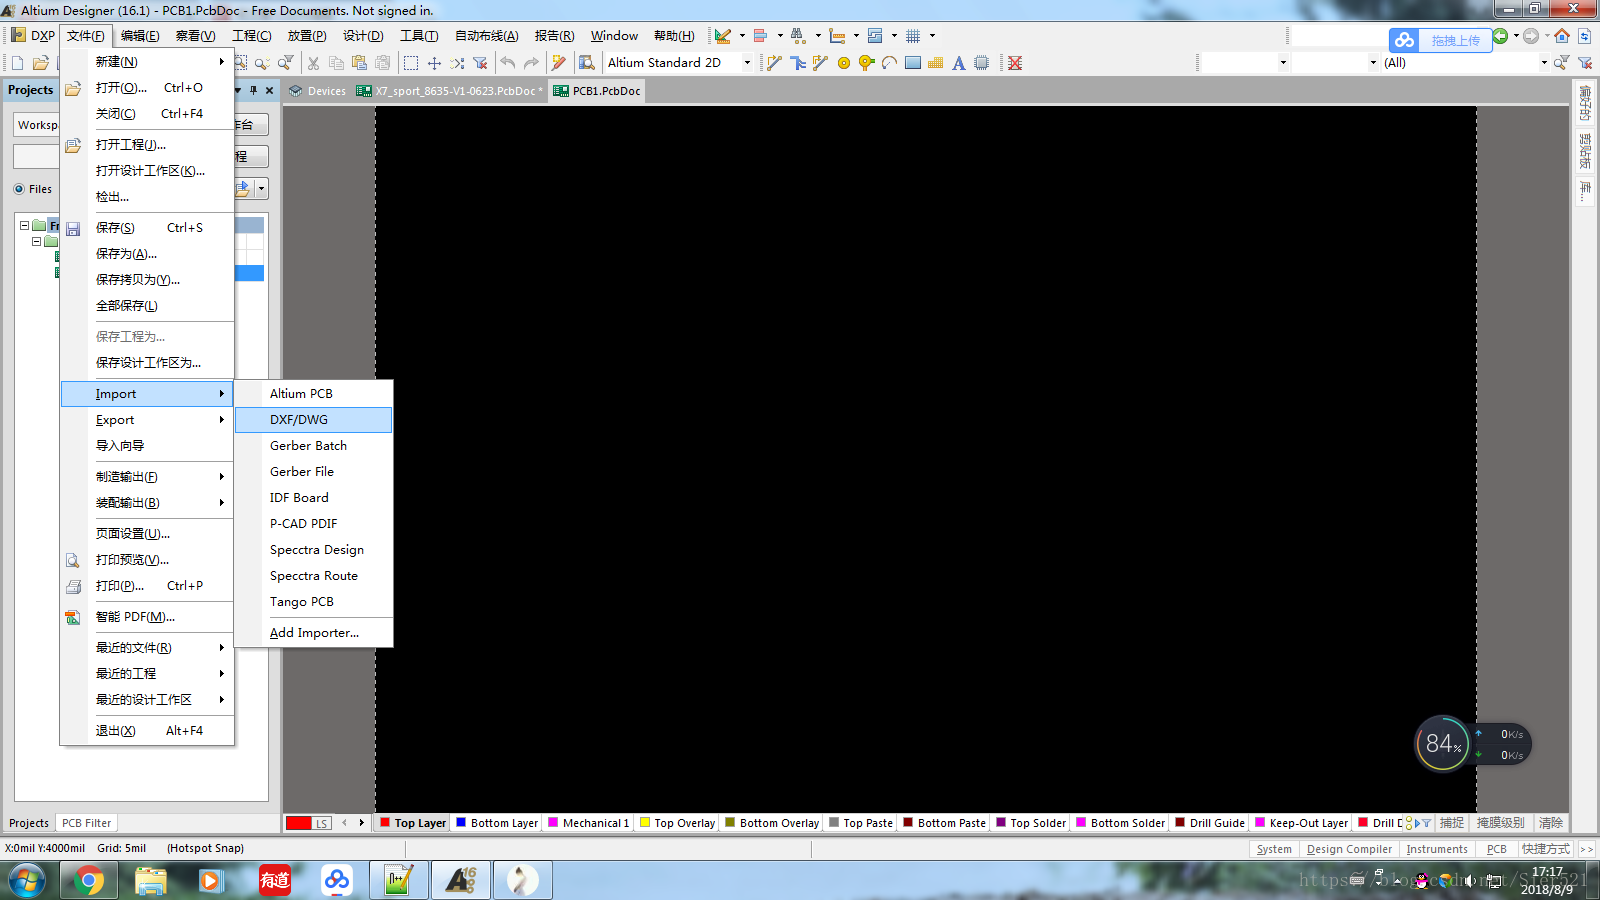The height and width of the screenshot is (900, 1600).
Task: Click the place component chip icon
Action: pyautogui.click(x=982, y=63)
